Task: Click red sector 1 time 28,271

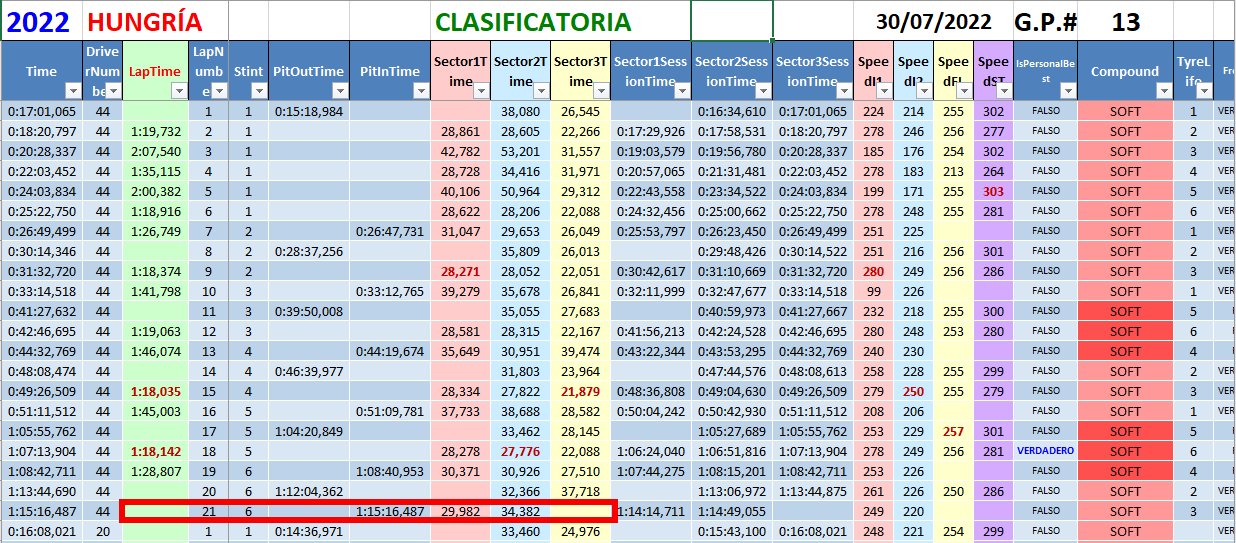Action: [461, 271]
